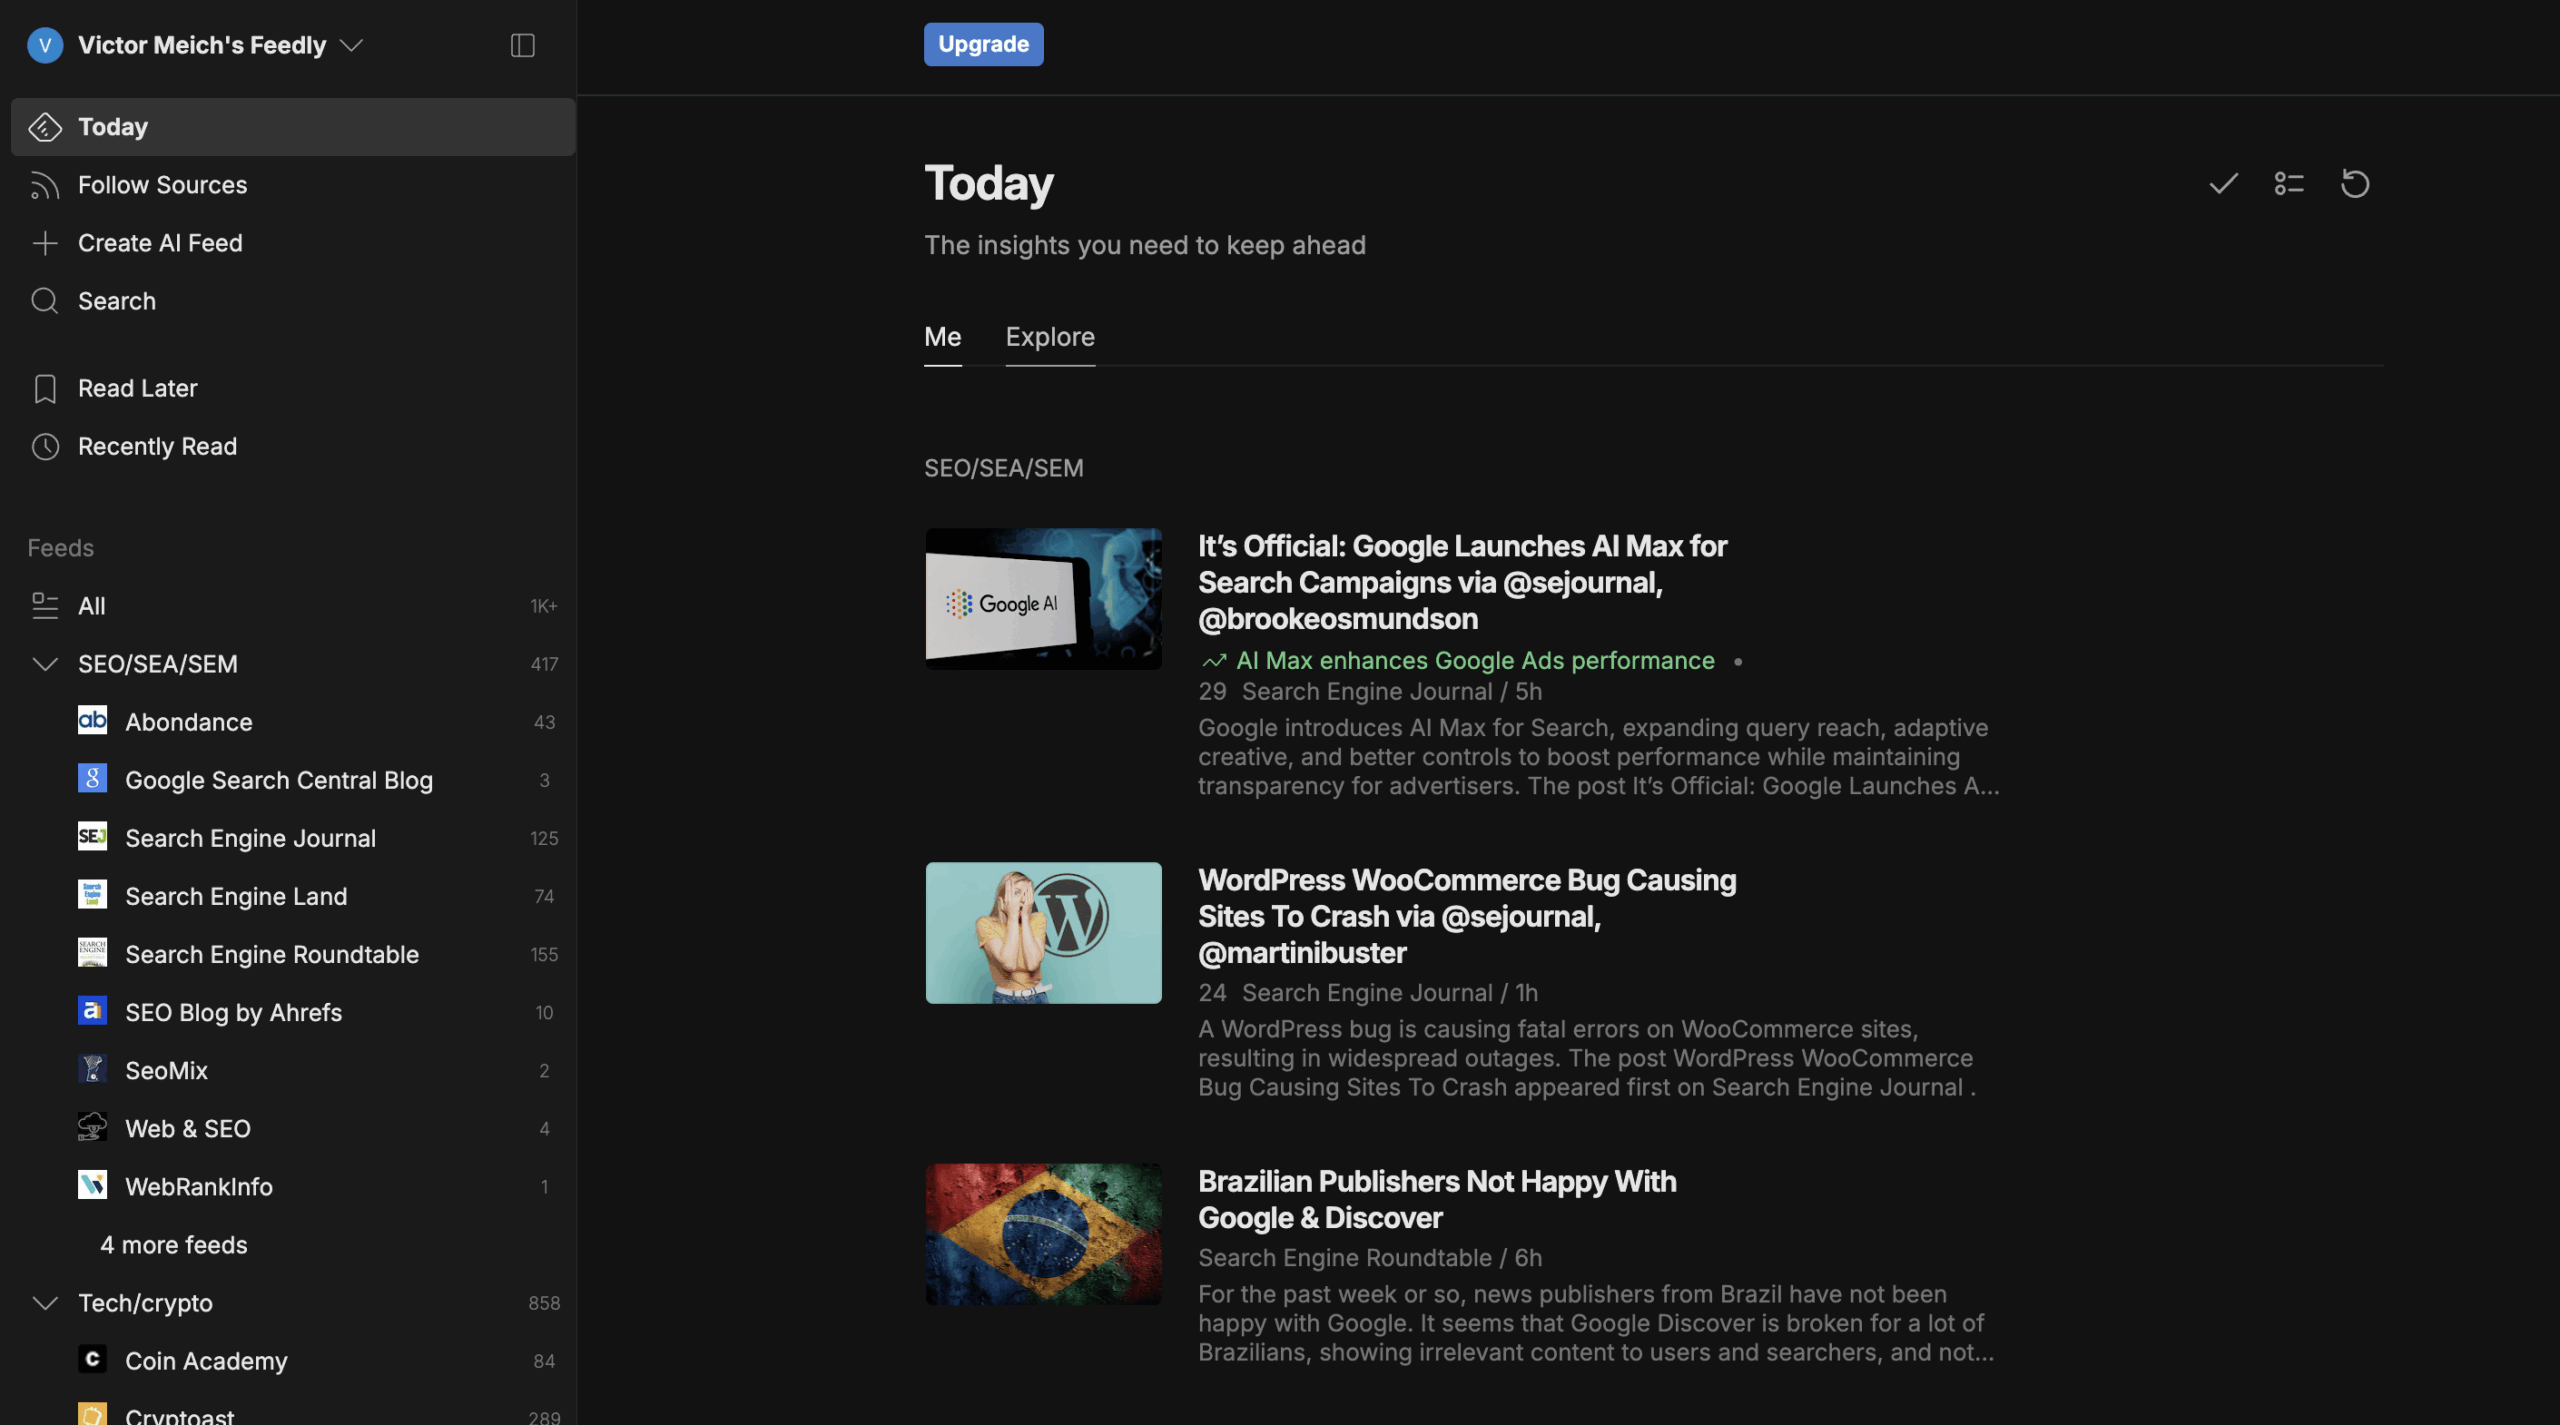Open Create AI Feed
2560x1425 pixels.
(x=160, y=243)
